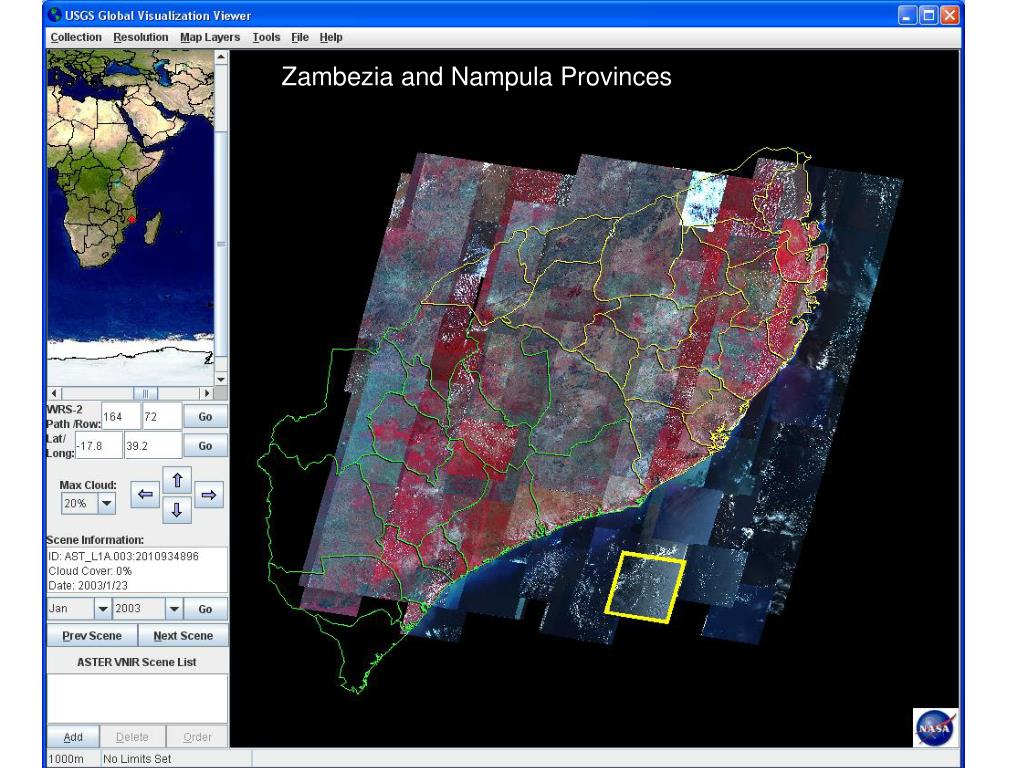Click the 1000m status bar entry
The width and height of the screenshot is (1024, 768).
pos(66,759)
